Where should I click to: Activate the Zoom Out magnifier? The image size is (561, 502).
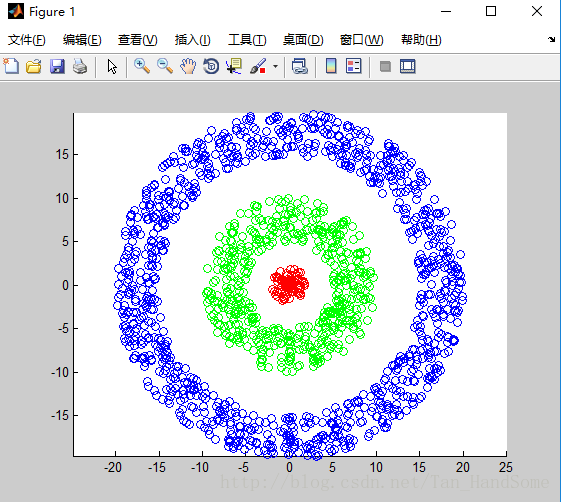pos(165,66)
